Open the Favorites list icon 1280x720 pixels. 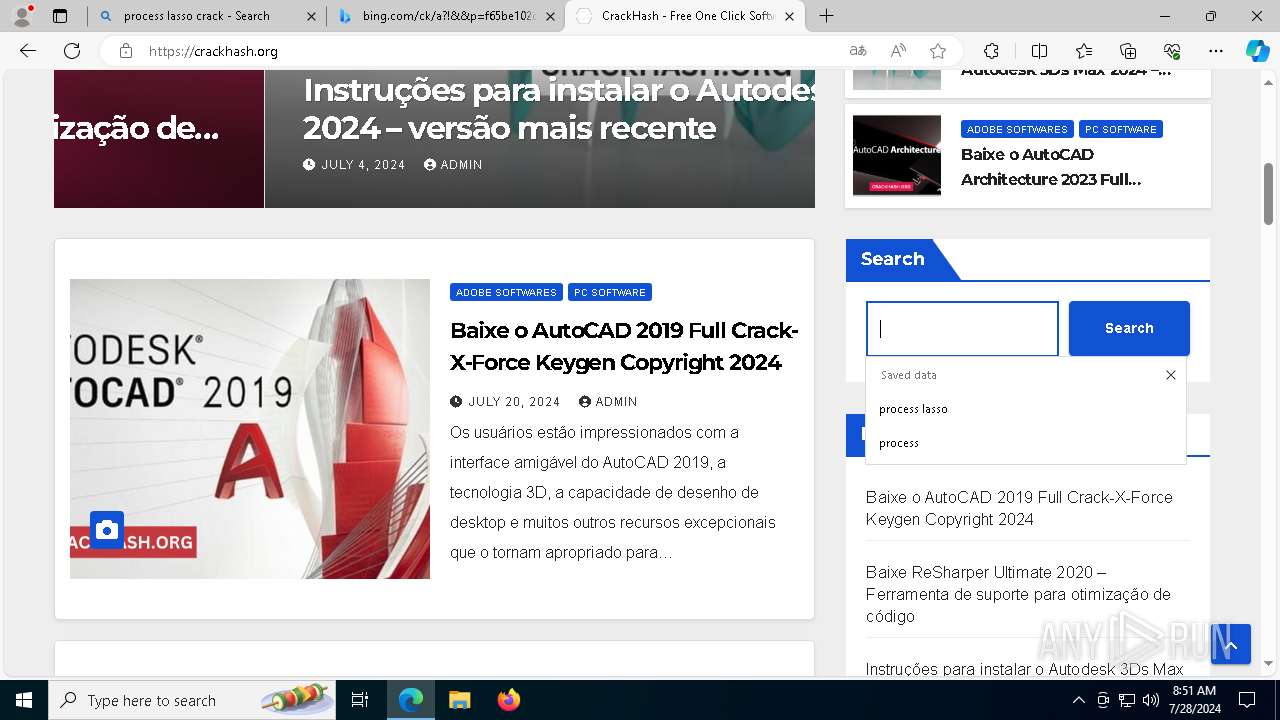click(1084, 51)
